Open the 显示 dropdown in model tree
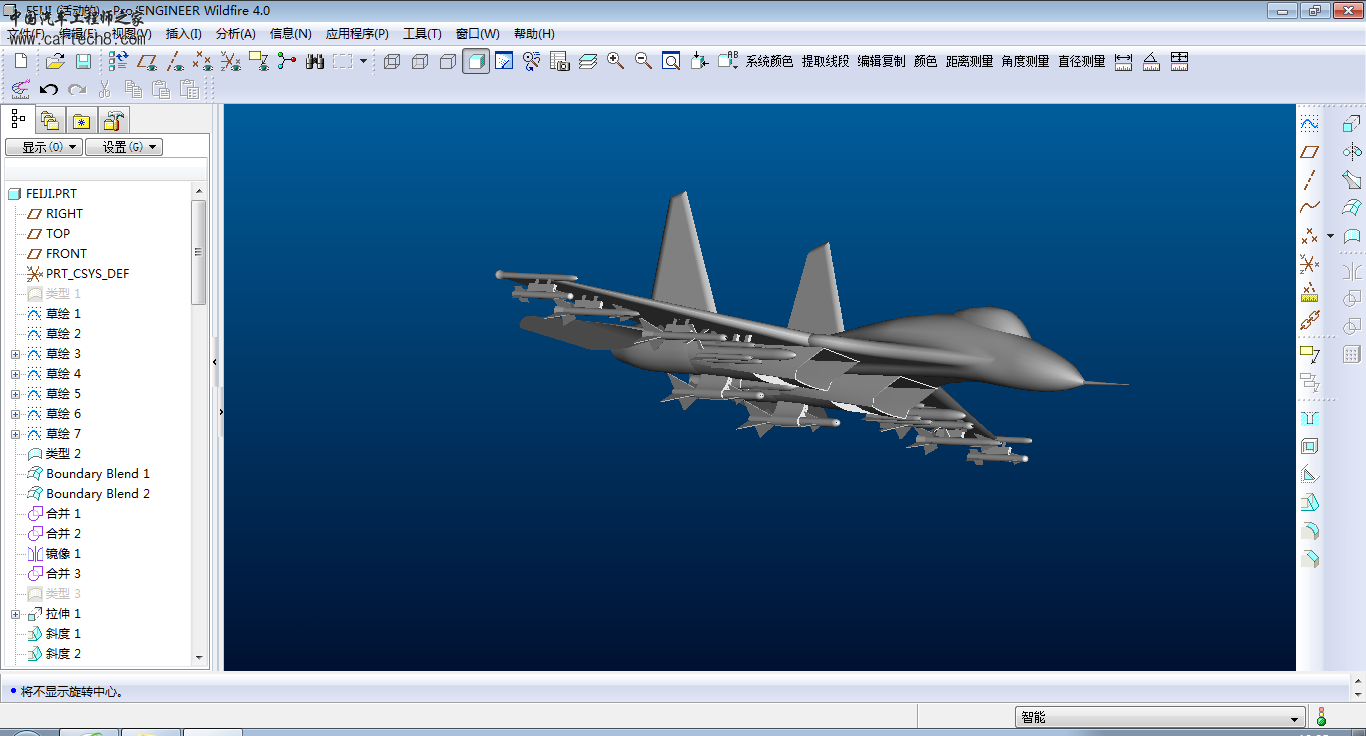The image size is (1366, 736). [43, 147]
